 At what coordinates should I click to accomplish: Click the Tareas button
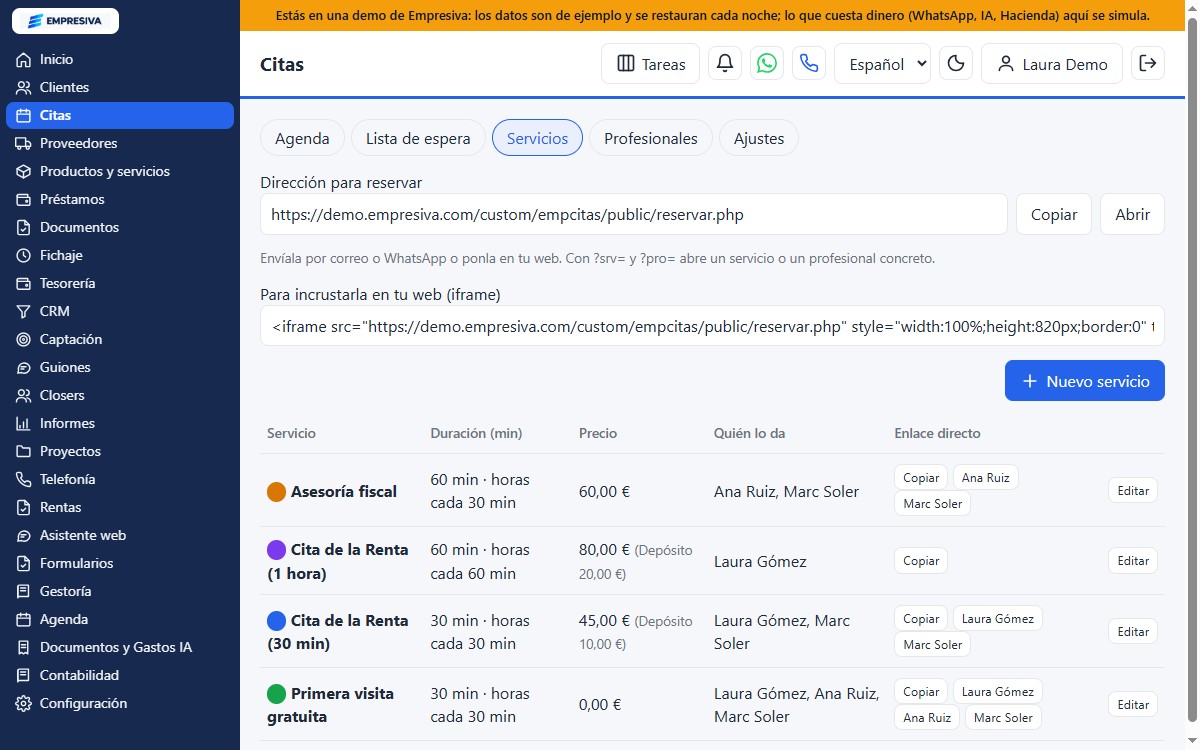point(651,64)
